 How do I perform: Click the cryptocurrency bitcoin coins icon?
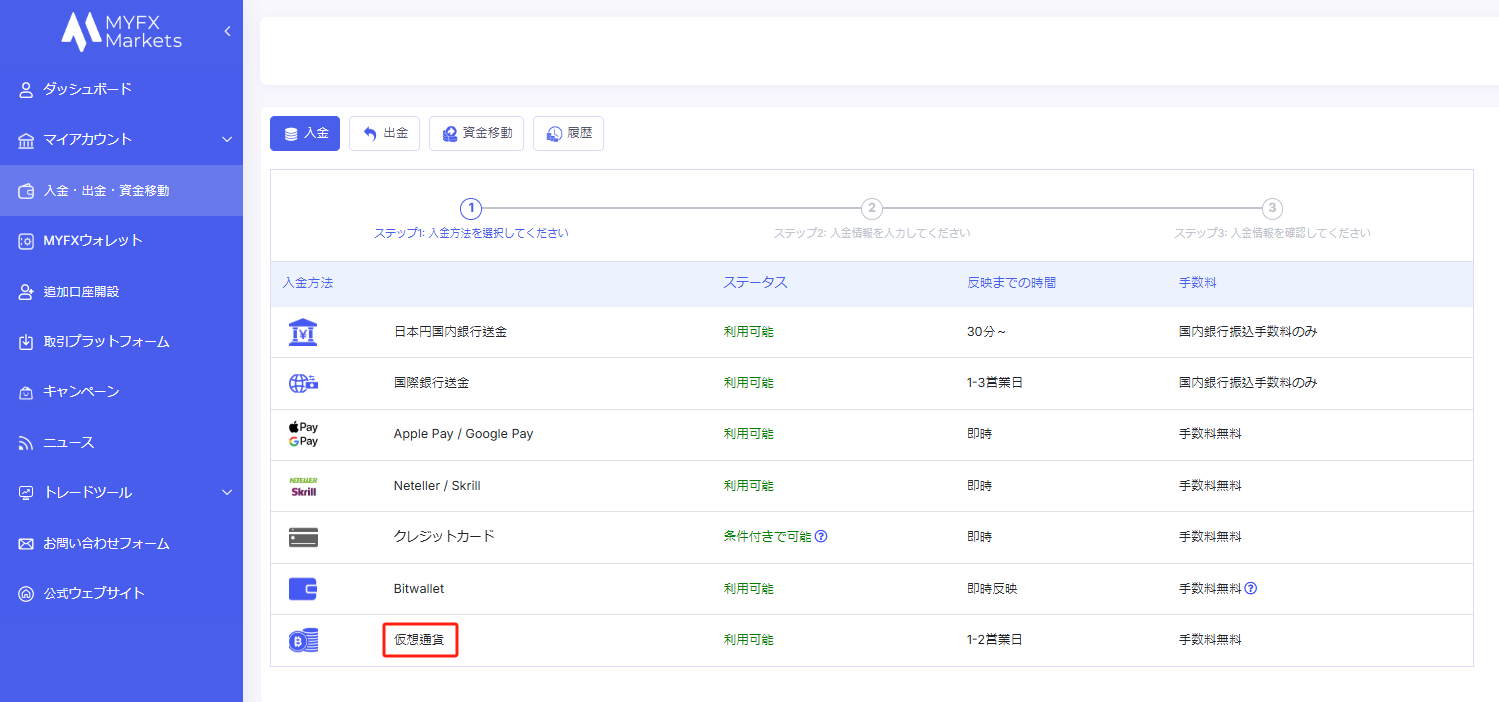coord(303,640)
